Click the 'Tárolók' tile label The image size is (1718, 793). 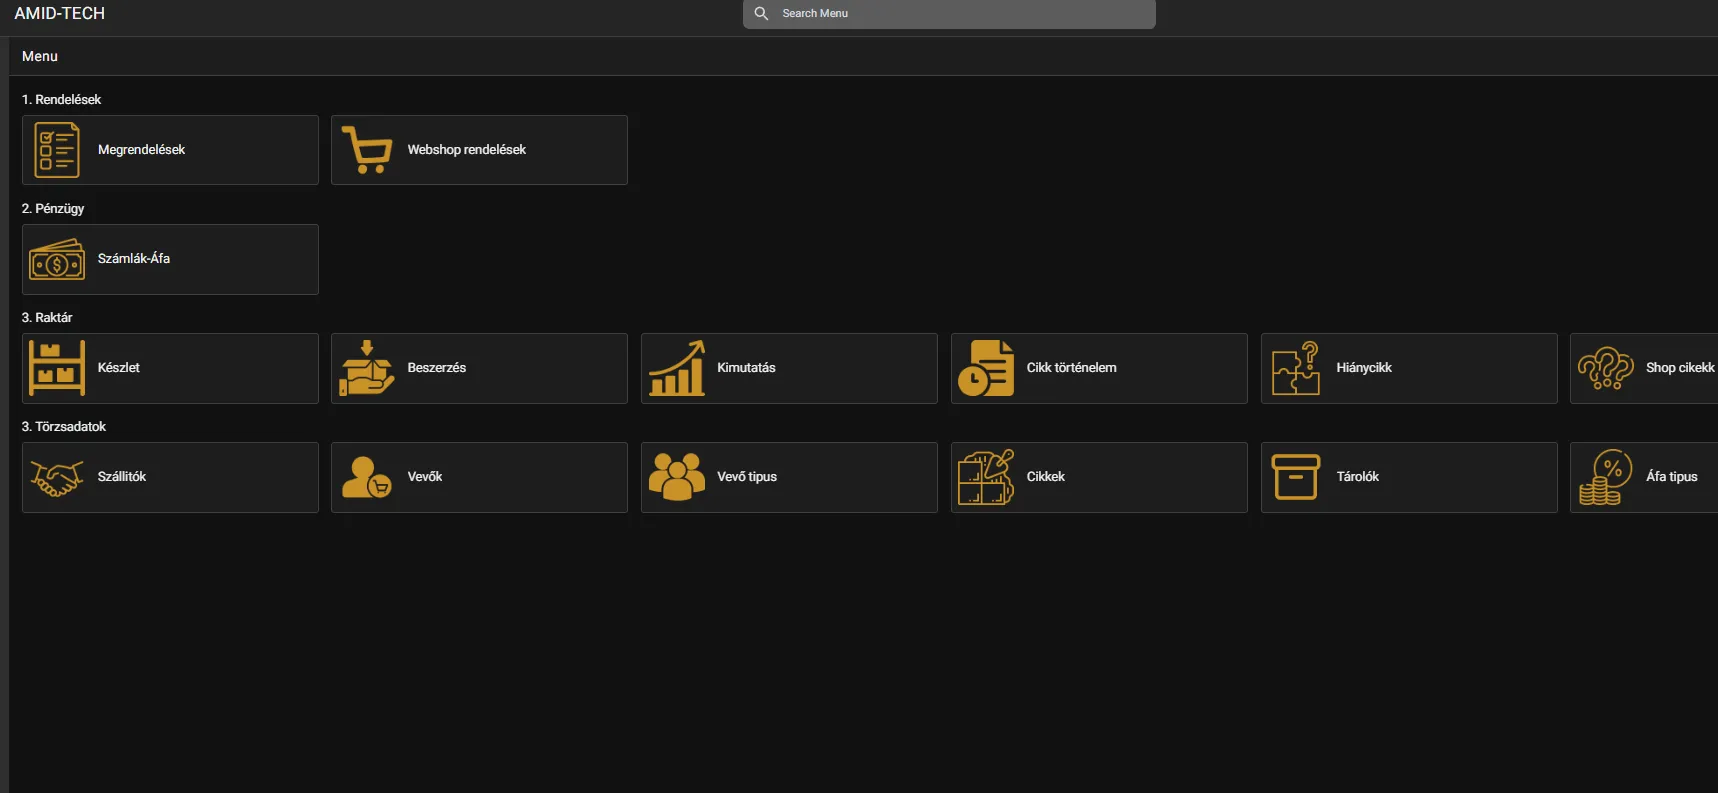1358,477
